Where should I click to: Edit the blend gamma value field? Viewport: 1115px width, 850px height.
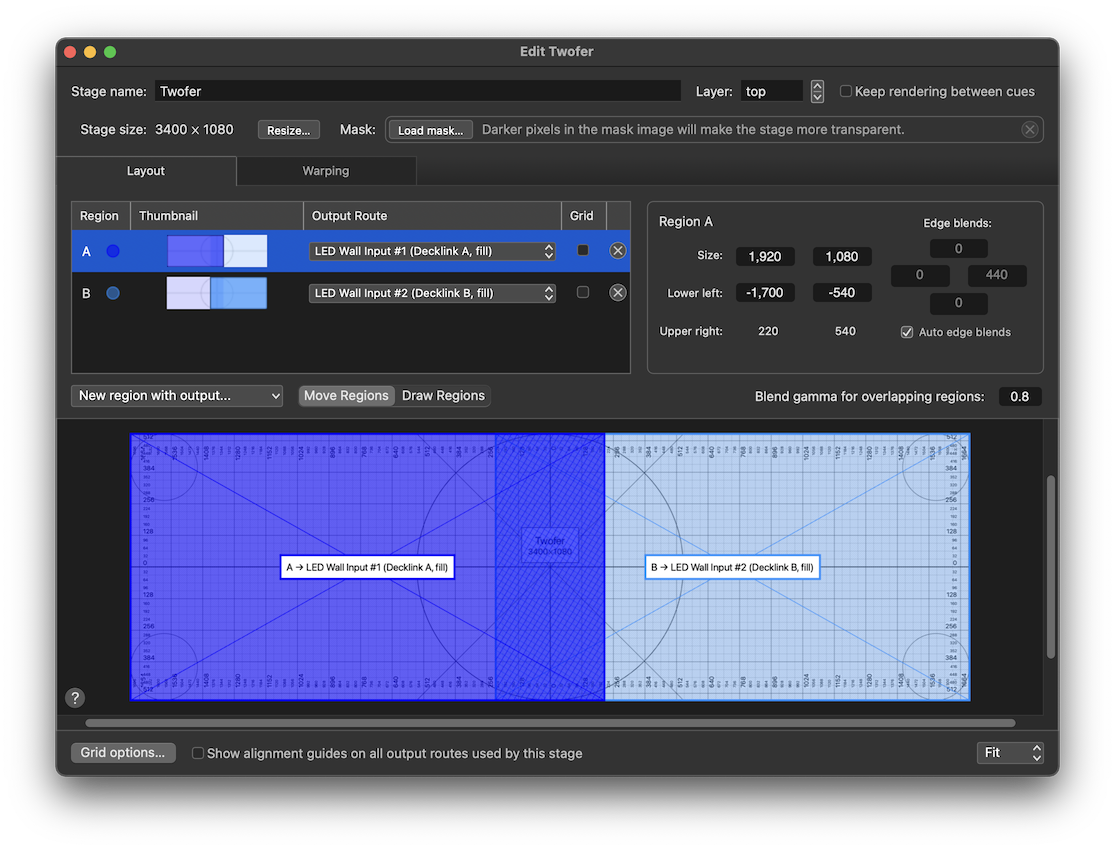point(1019,396)
